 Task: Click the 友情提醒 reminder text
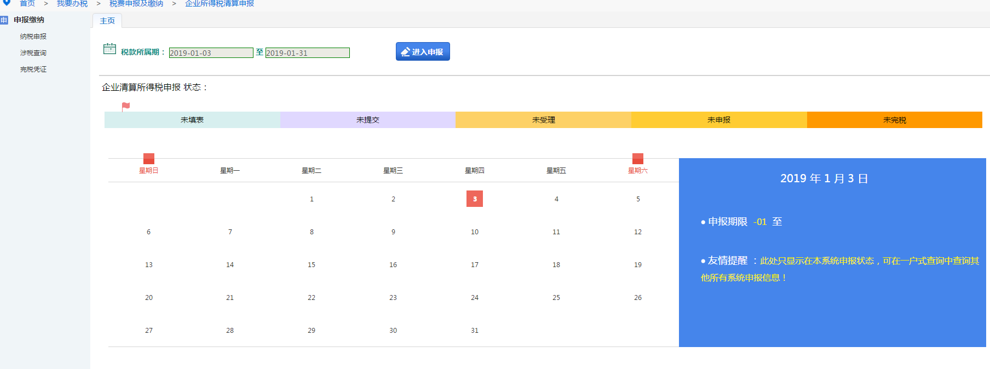841,269
